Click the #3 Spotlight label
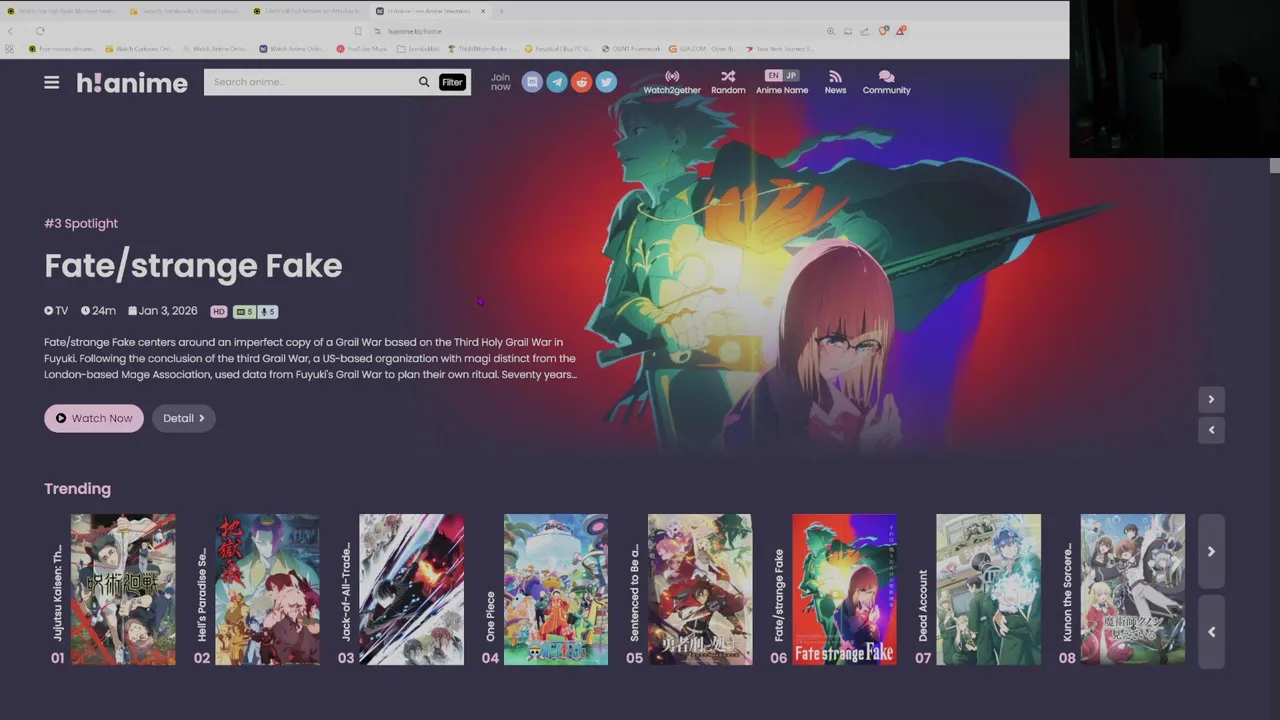Viewport: 1280px width, 720px height. (81, 223)
